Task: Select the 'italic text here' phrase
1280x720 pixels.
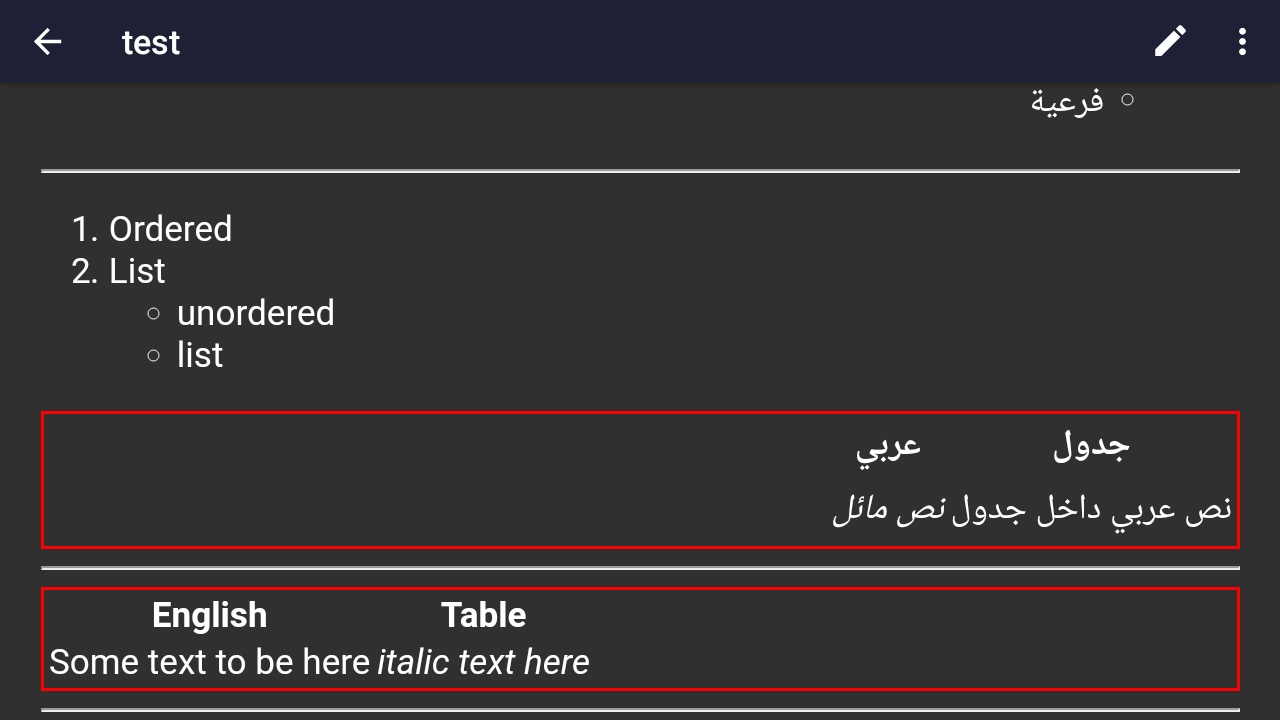Action: tap(483, 661)
